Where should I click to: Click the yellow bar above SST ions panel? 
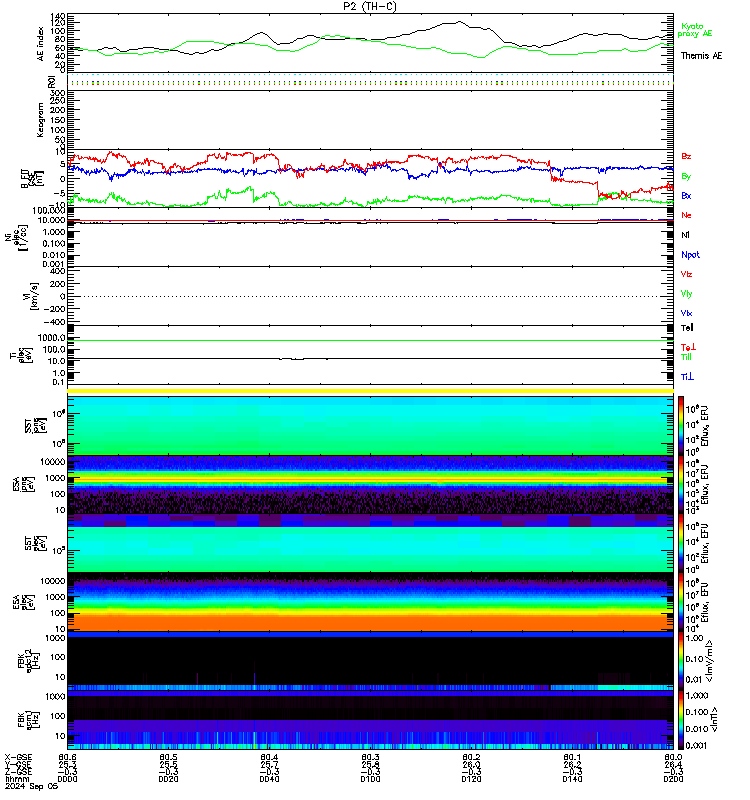(x=370, y=391)
